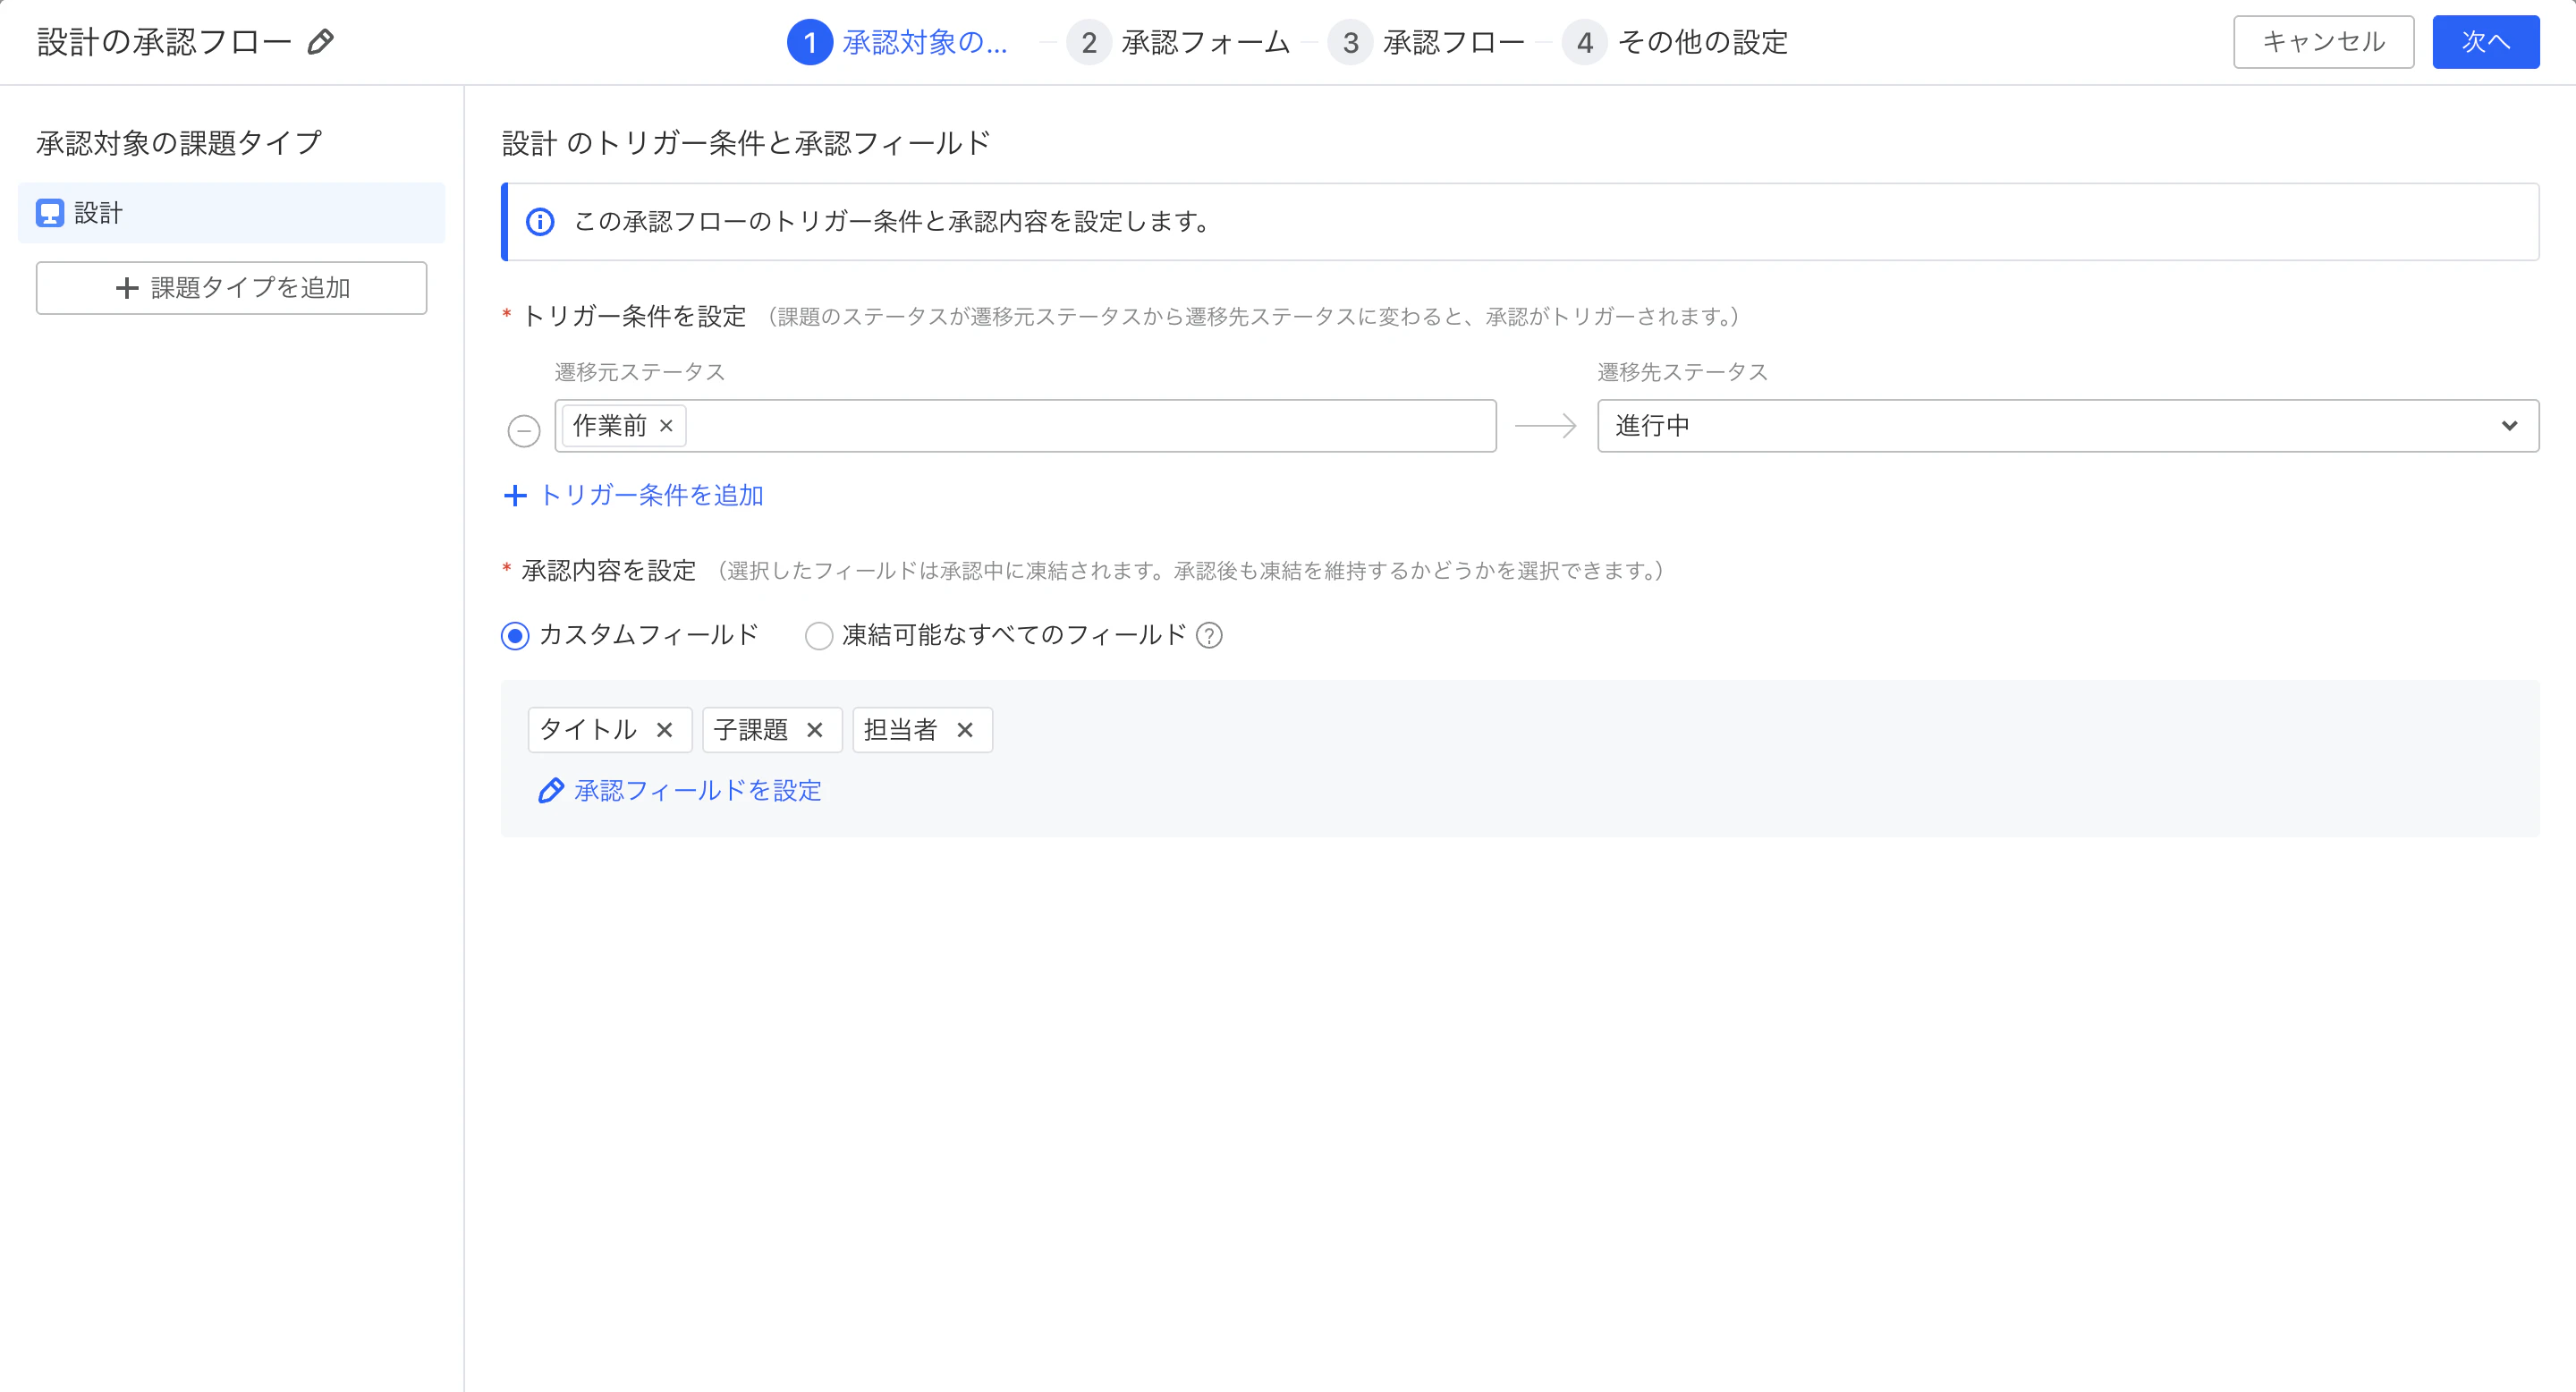Click the 子課題 tag label
Screen dimensions: 2576x1392
751,730
